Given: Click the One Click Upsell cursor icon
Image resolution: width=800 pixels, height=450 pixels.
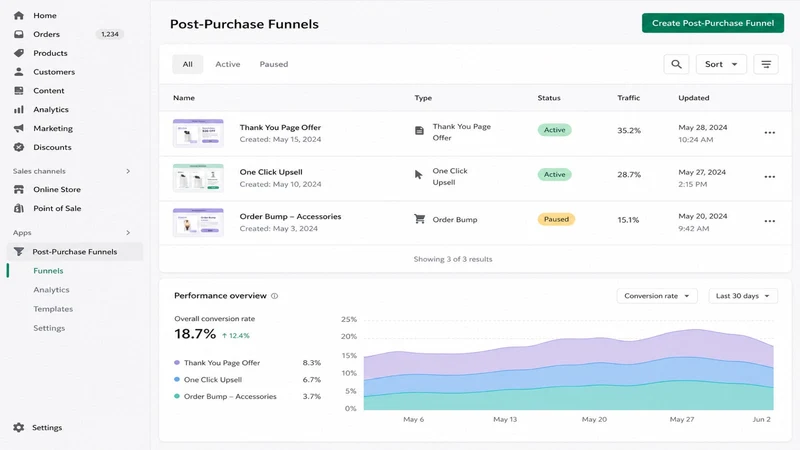Looking at the screenshot, I should point(418,175).
